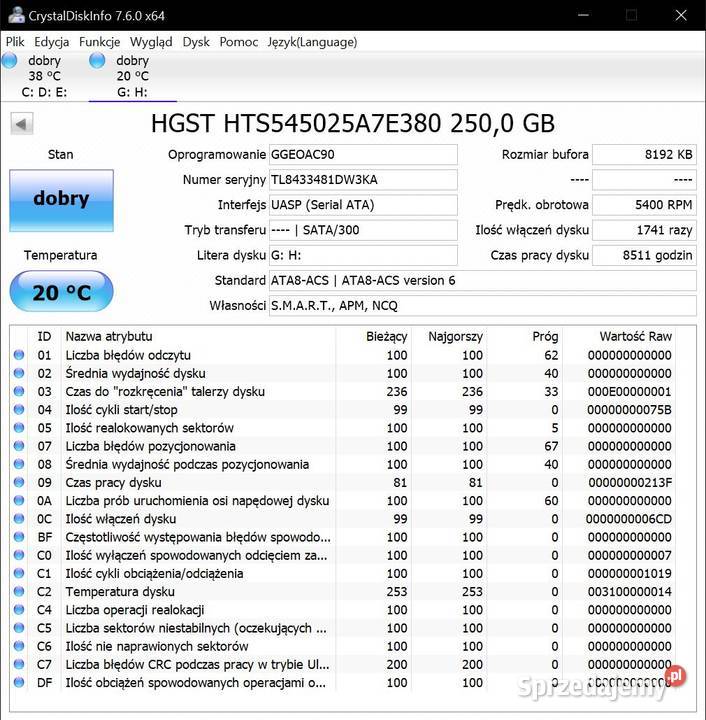Select the 'Ilość realokowanych sektorów' attribute name
The height and width of the screenshot is (720, 706).
[150, 428]
